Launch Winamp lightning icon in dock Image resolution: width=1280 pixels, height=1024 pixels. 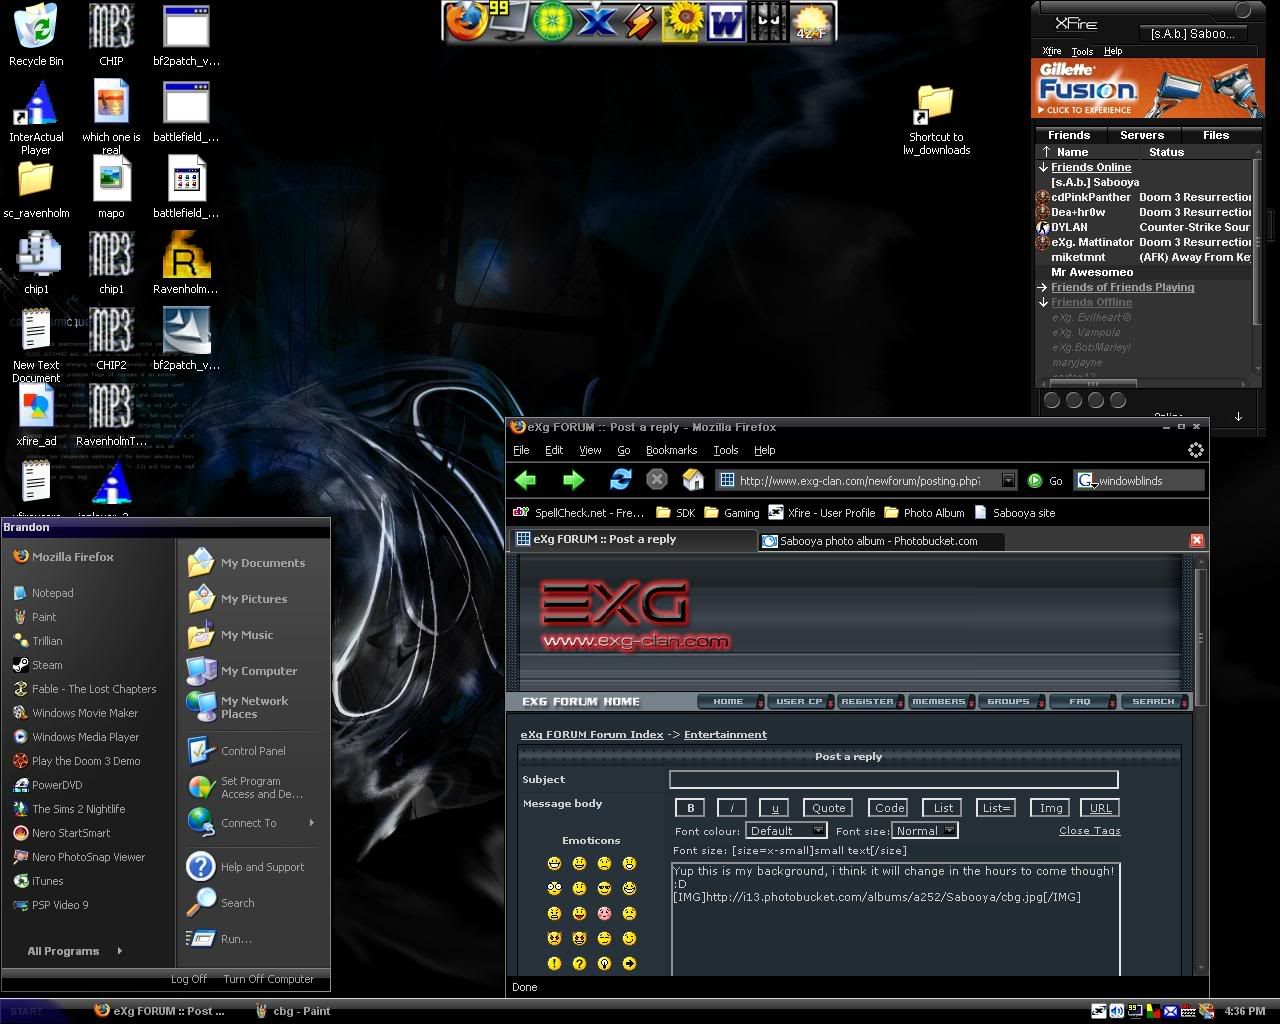[x=640, y=22]
